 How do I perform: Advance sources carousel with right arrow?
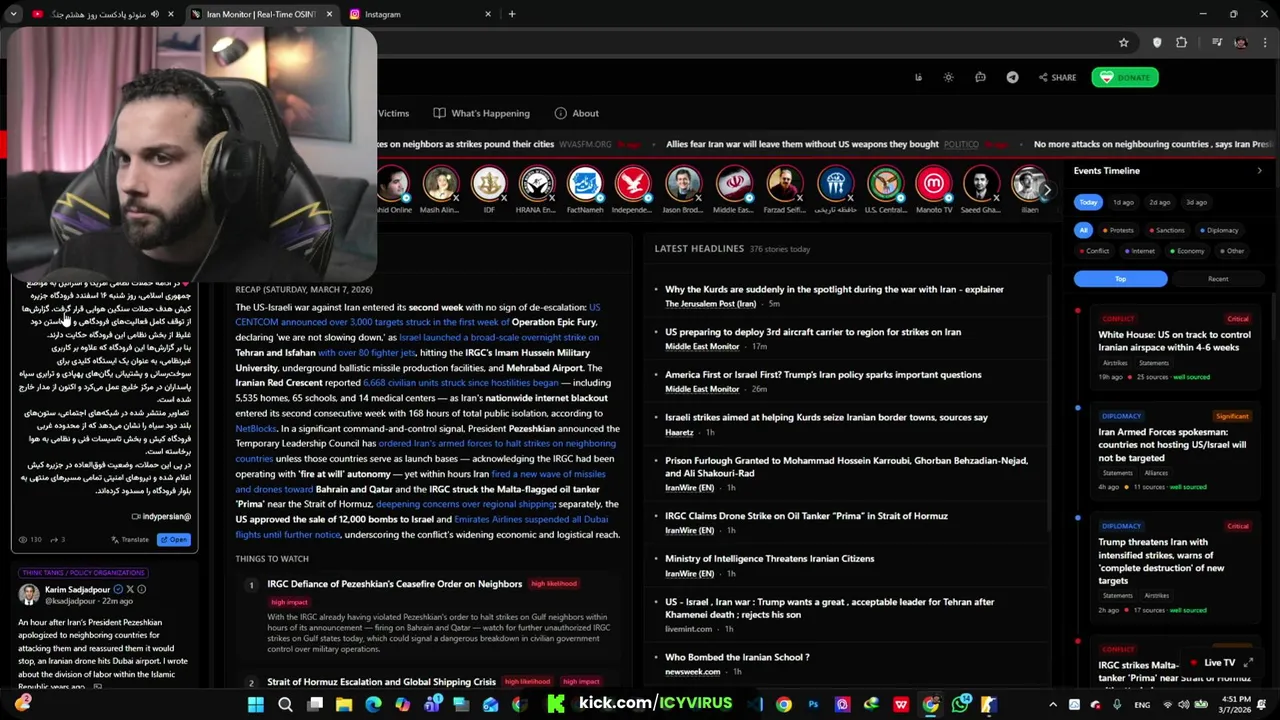click(x=1047, y=189)
